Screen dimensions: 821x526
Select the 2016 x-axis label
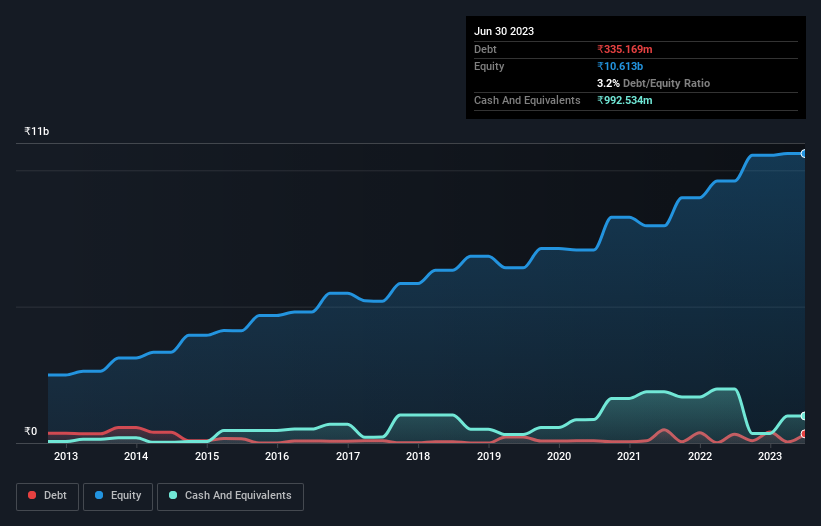277,456
